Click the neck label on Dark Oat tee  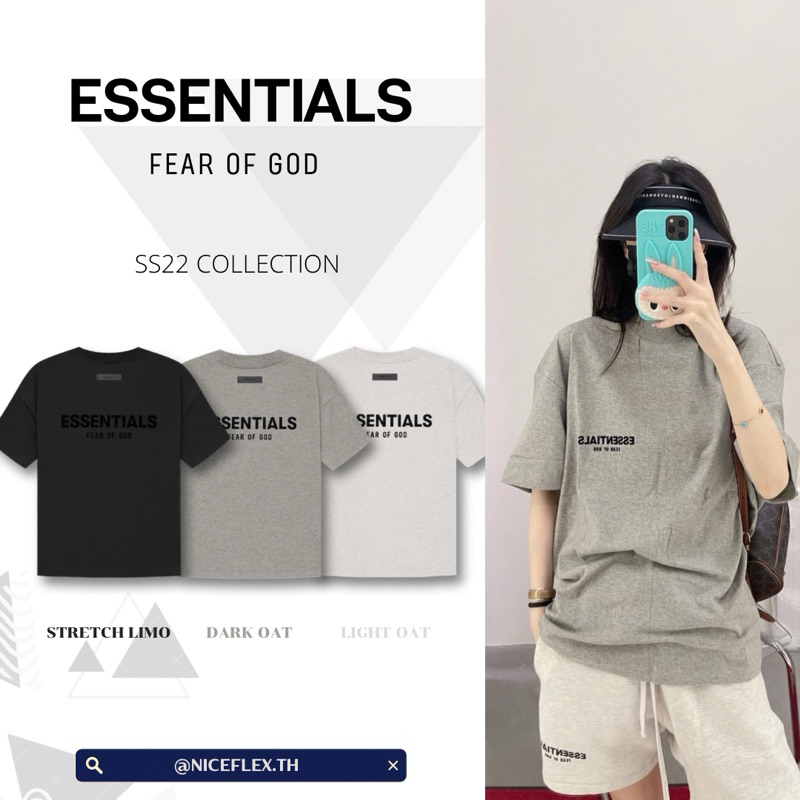click(x=249, y=379)
